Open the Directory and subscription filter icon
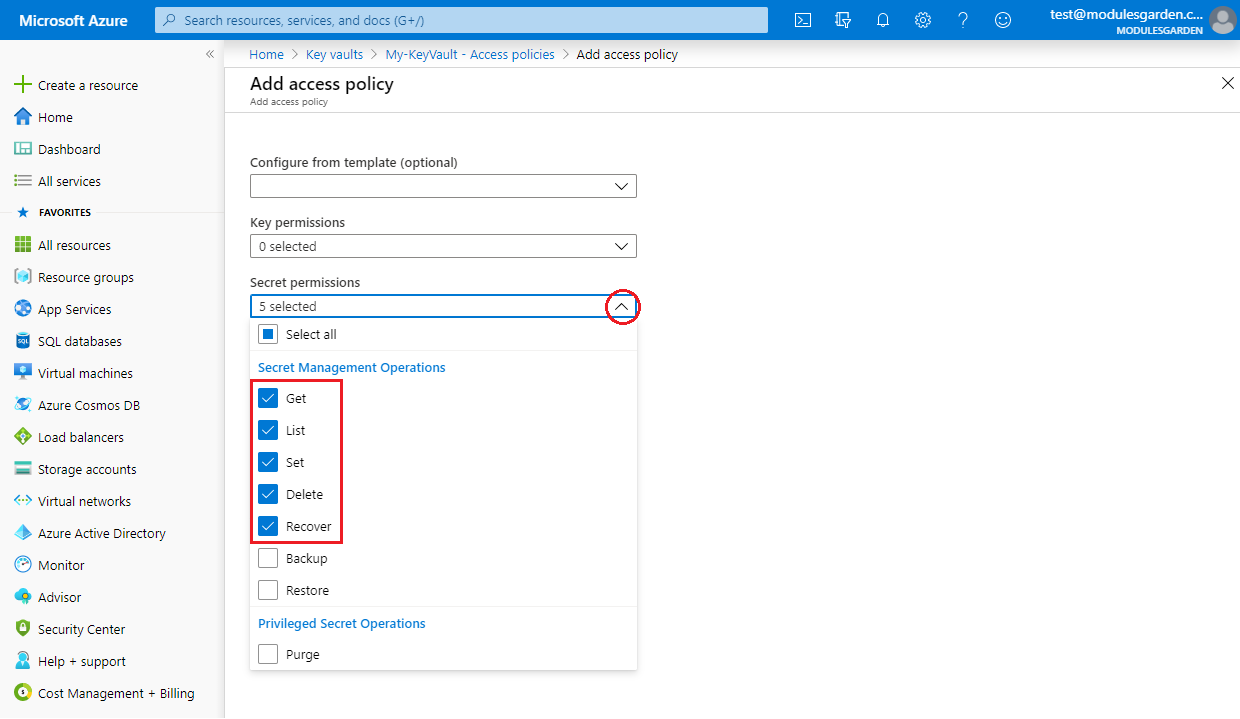 (x=843, y=20)
